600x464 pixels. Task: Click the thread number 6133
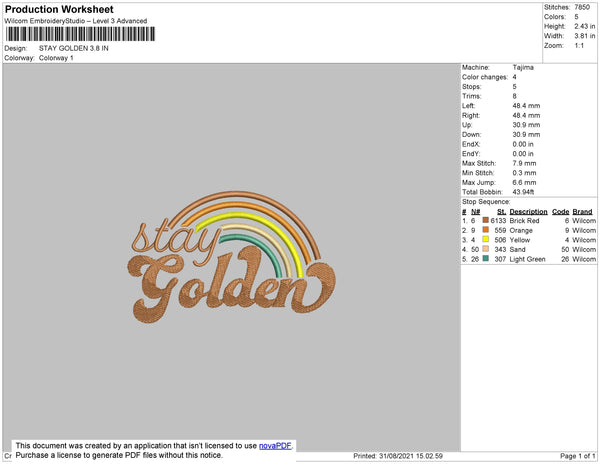point(498,221)
